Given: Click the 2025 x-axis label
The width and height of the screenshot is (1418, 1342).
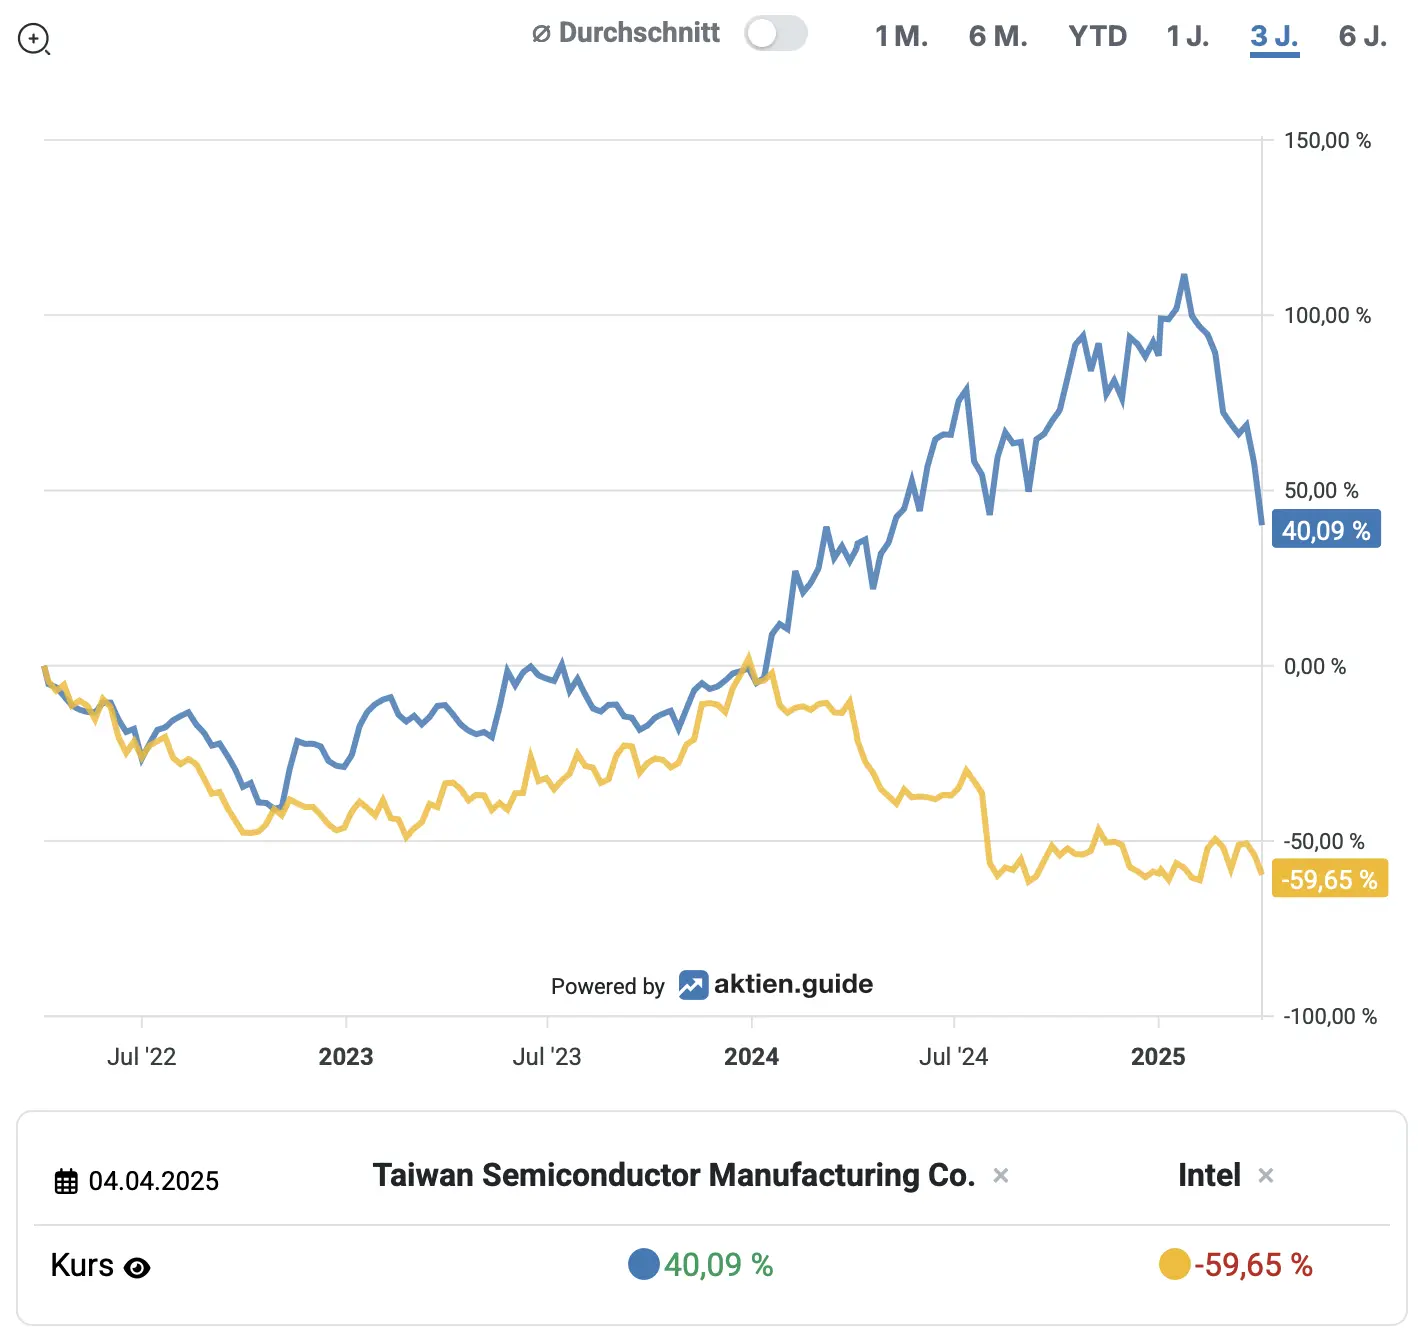Looking at the screenshot, I should (1158, 1057).
